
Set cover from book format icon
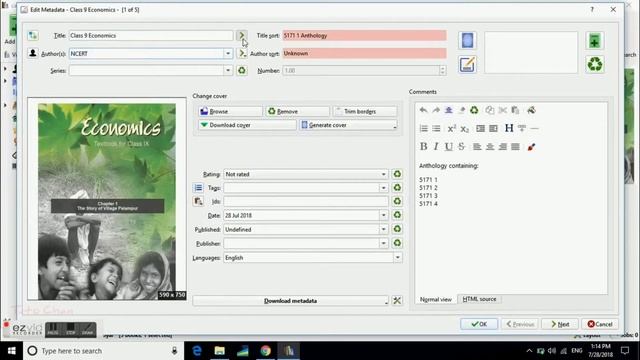coord(467,40)
